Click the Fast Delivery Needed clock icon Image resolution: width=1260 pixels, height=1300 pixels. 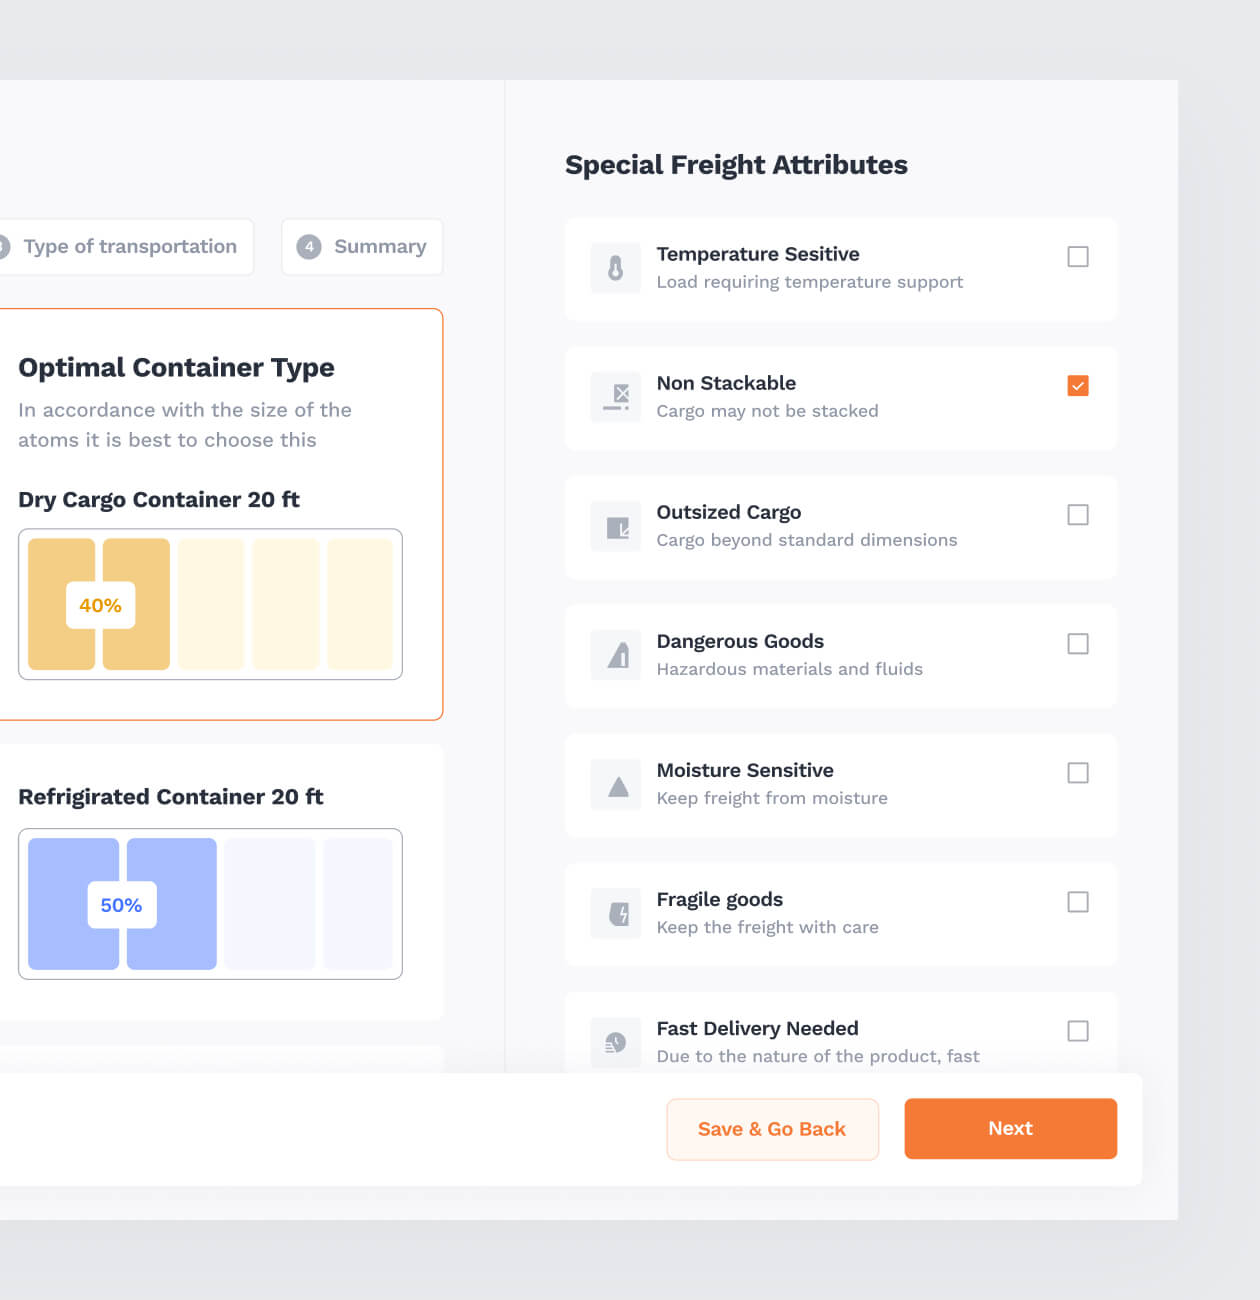point(615,1042)
